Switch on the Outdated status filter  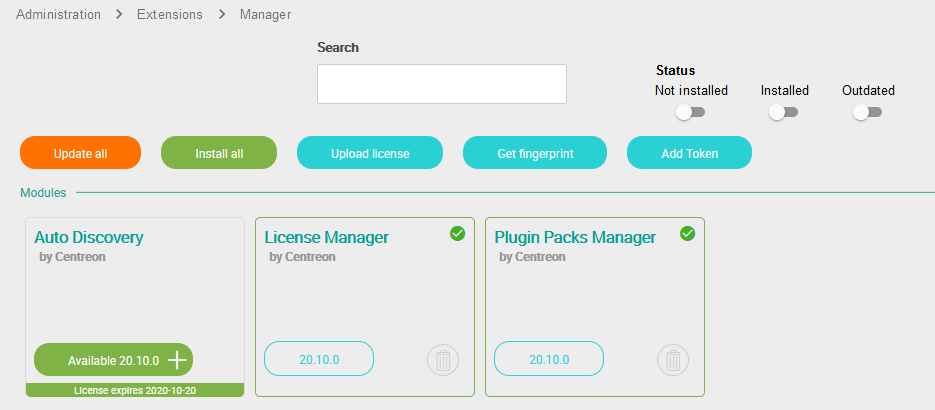[x=867, y=113]
